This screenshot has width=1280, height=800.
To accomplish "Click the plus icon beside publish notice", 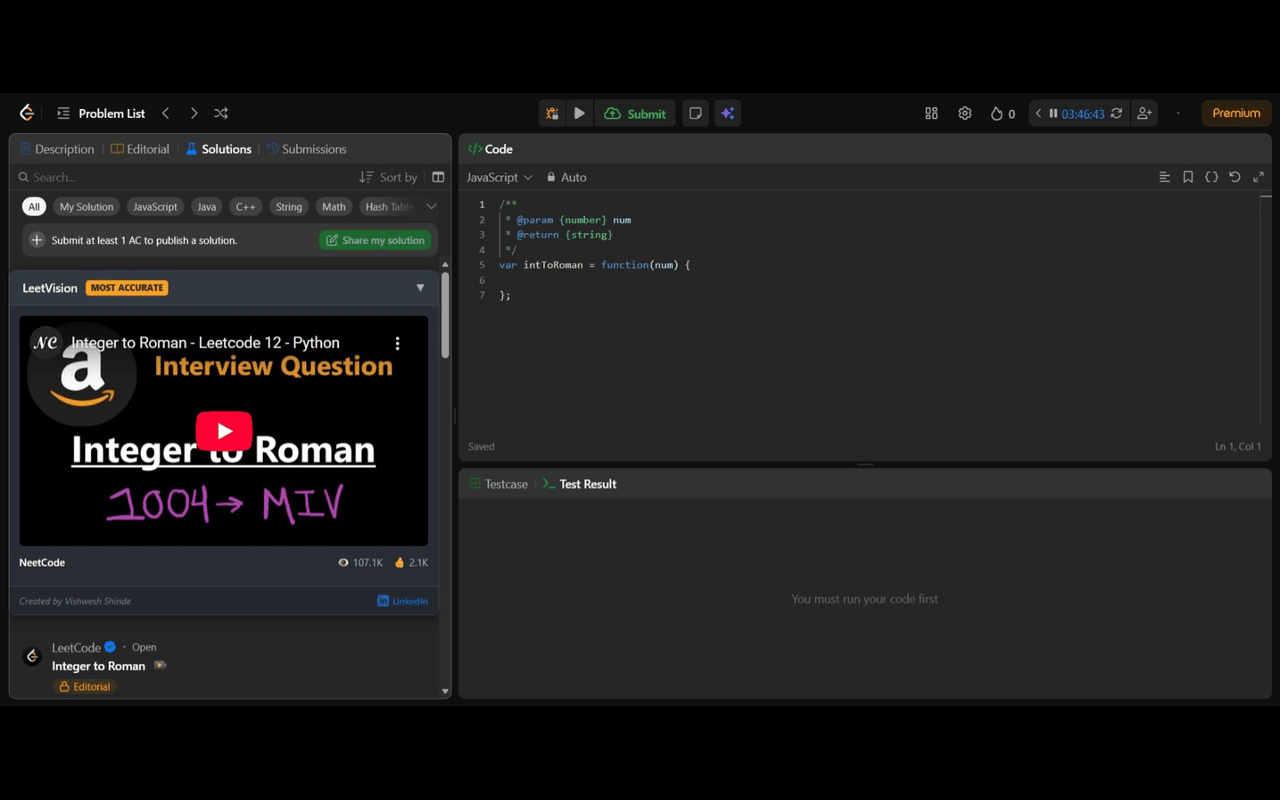I will pyautogui.click(x=37, y=240).
